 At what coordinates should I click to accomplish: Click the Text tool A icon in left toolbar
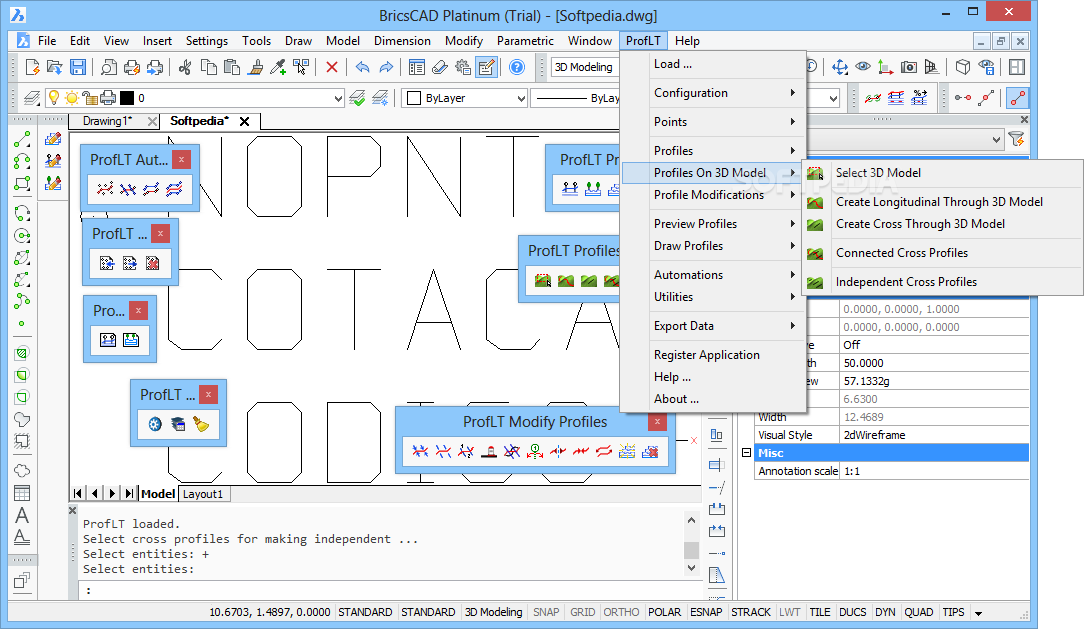click(x=22, y=515)
